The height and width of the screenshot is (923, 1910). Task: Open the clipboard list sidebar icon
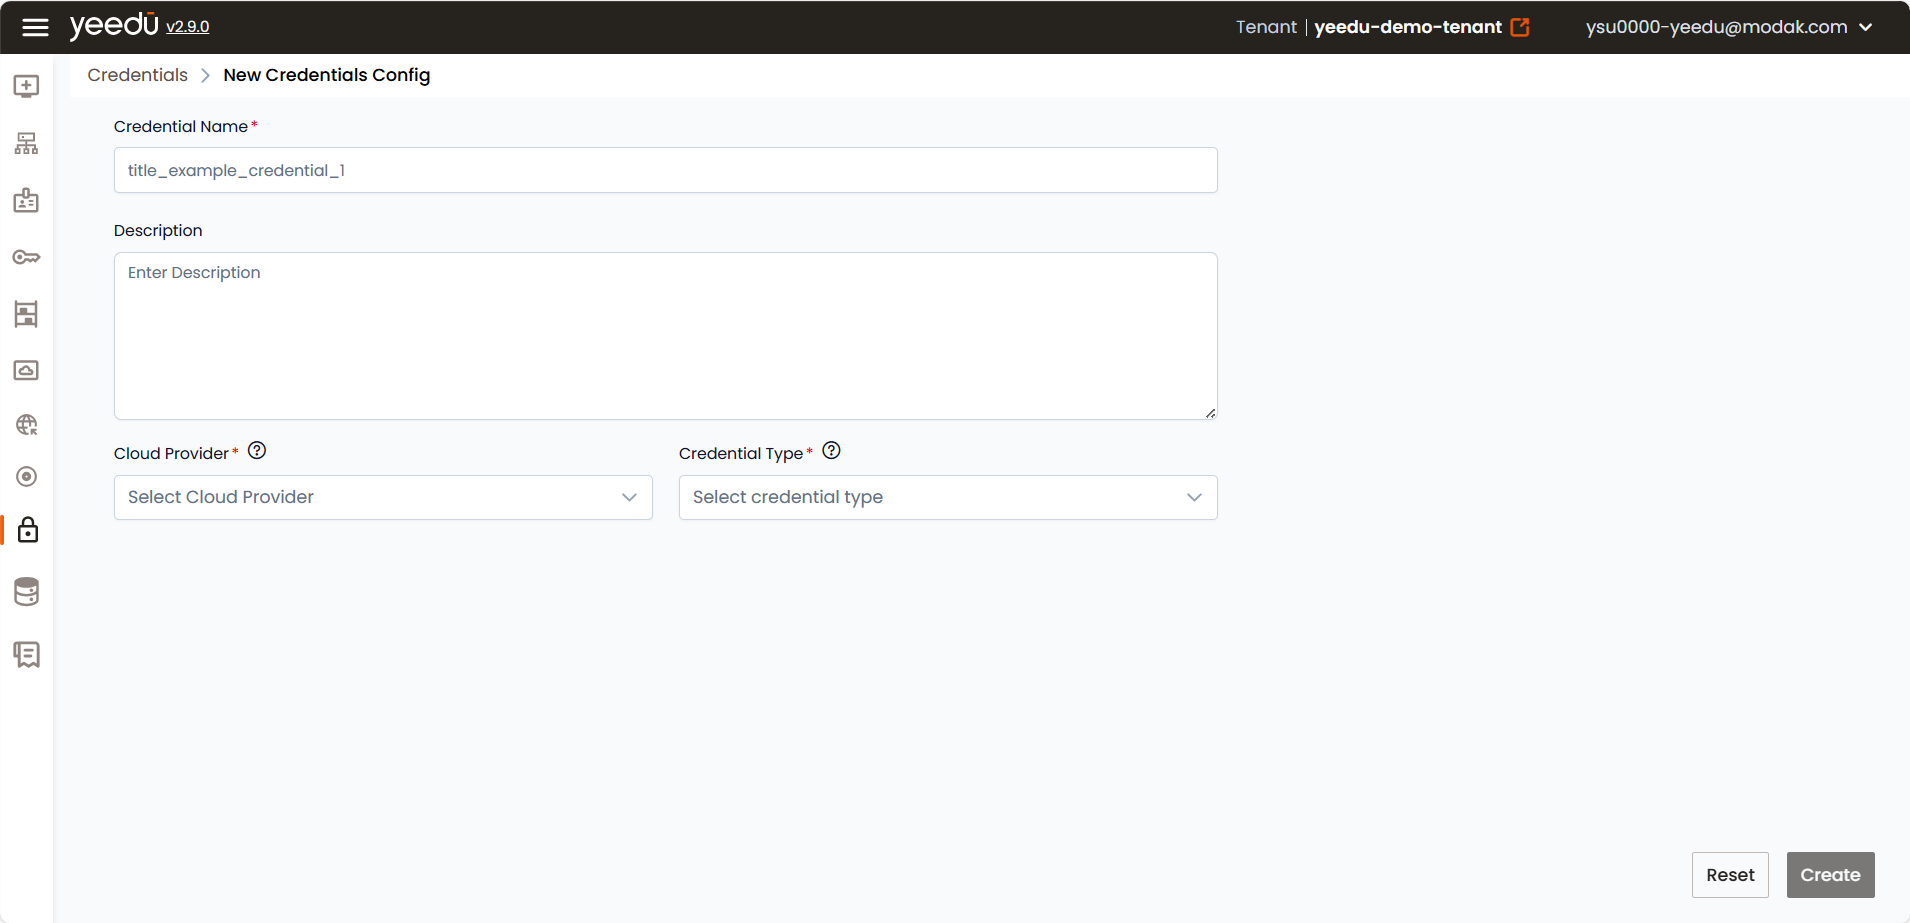tap(27, 201)
